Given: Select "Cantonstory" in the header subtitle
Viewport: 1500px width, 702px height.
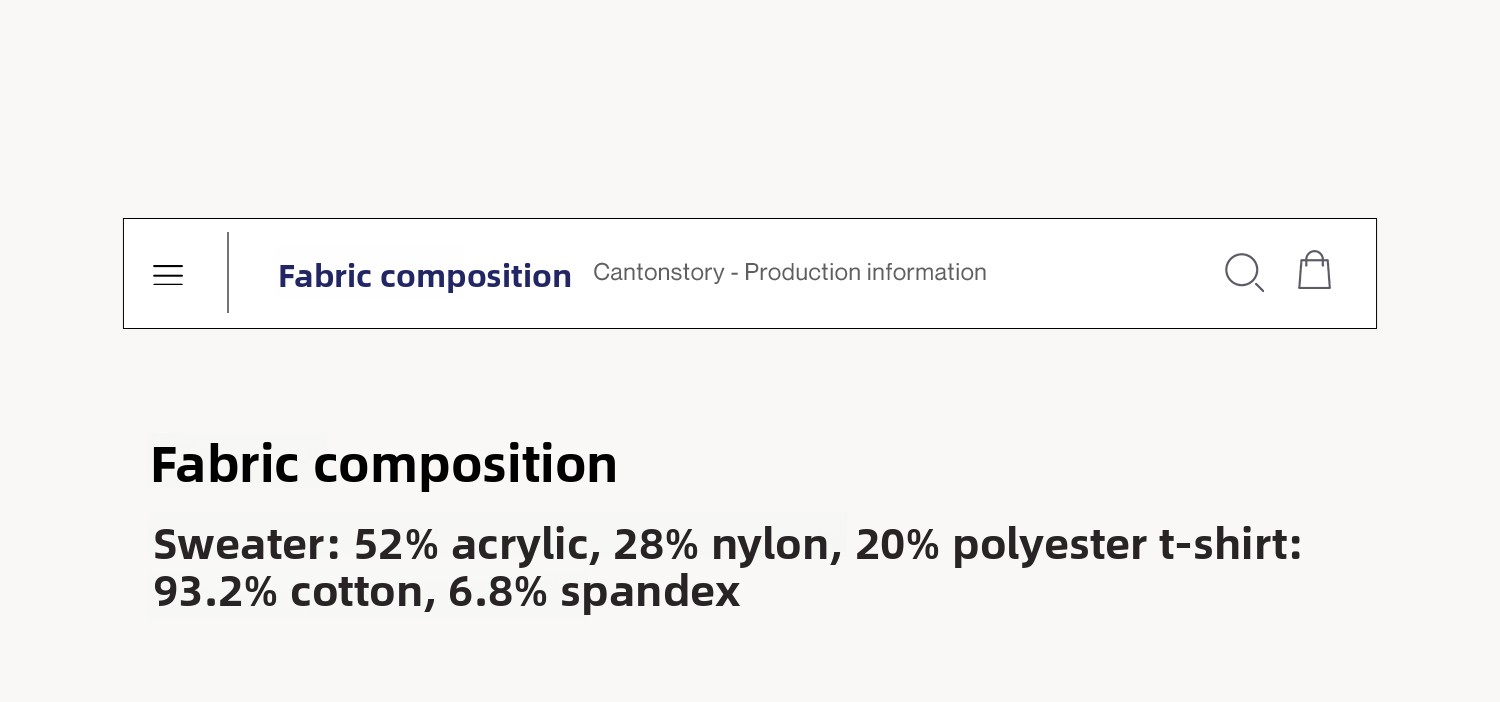Looking at the screenshot, I should point(658,272).
